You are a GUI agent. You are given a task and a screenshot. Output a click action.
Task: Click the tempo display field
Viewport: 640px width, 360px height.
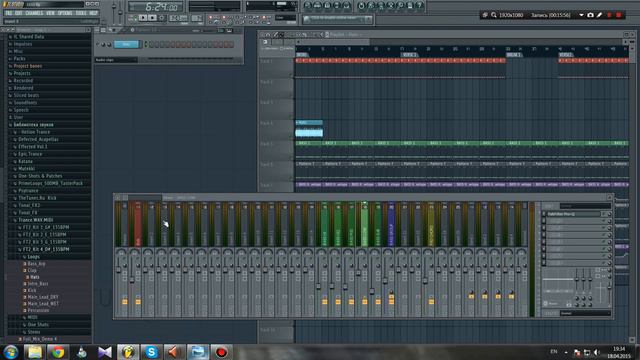click(179, 18)
